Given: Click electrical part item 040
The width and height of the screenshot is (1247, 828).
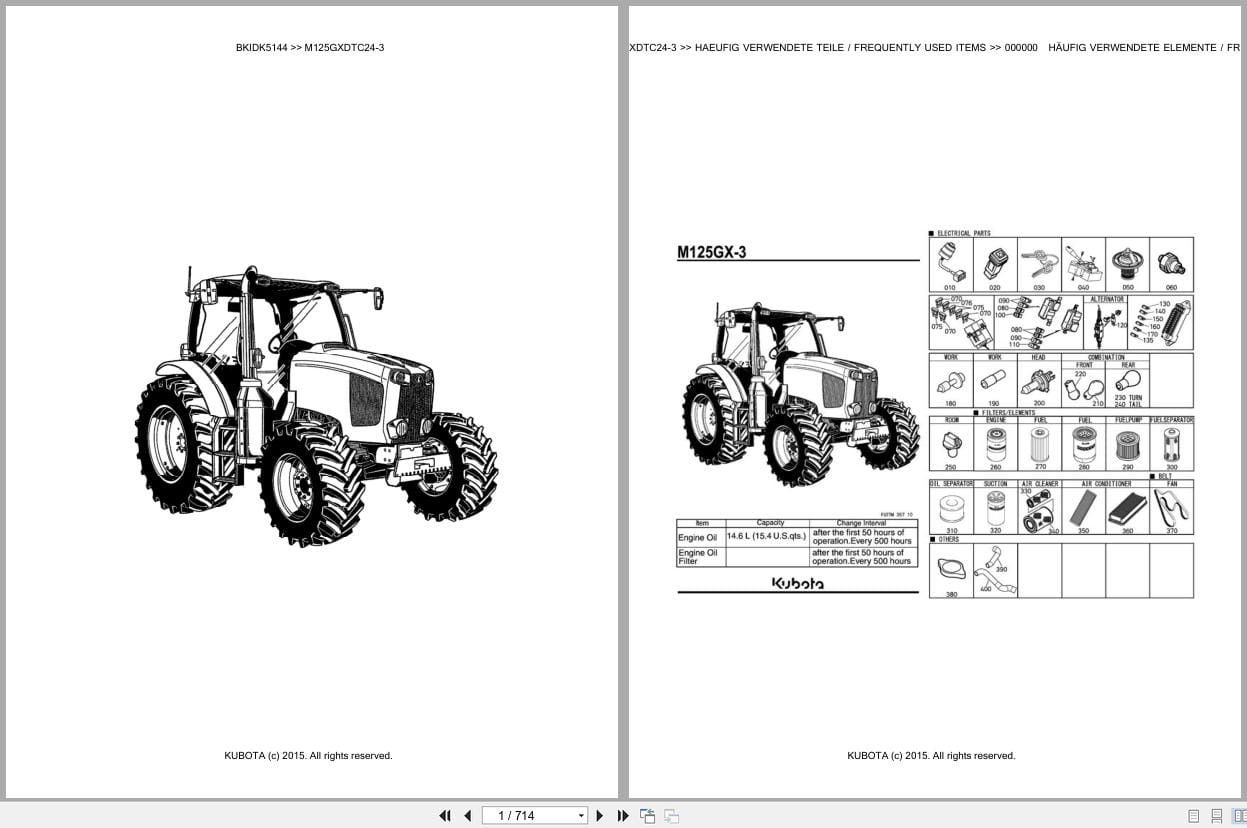Looking at the screenshot, I should click(x=1083, y=264).
